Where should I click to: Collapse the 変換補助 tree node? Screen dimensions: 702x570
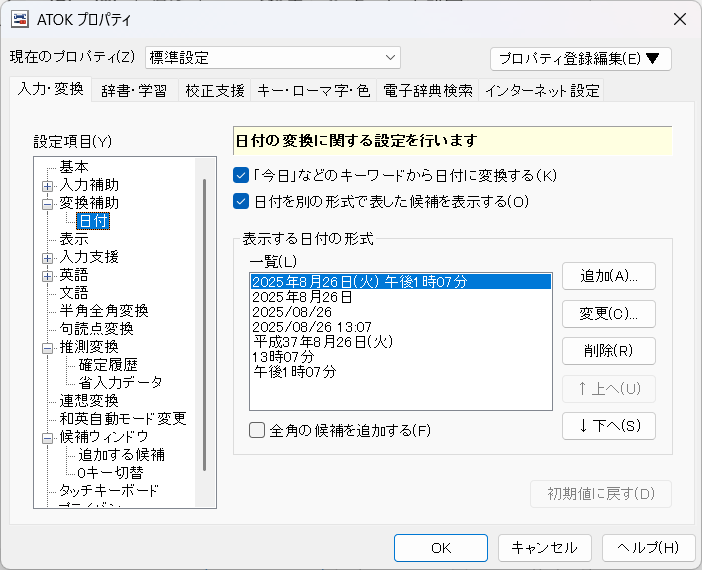(47, 204)
